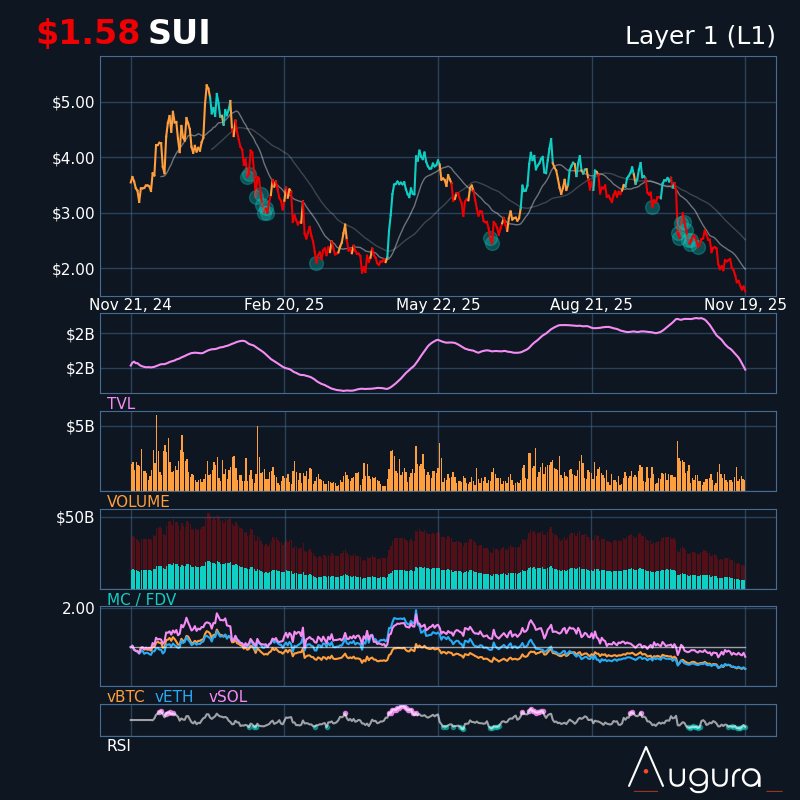
Task: Click the red $1.58 price
Action: point(88,33)
